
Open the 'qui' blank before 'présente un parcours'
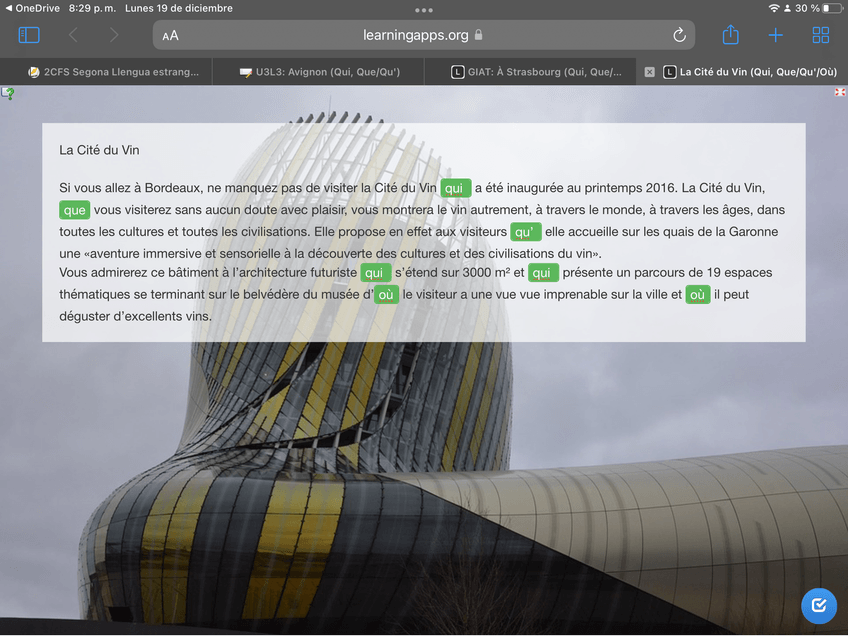543,273
